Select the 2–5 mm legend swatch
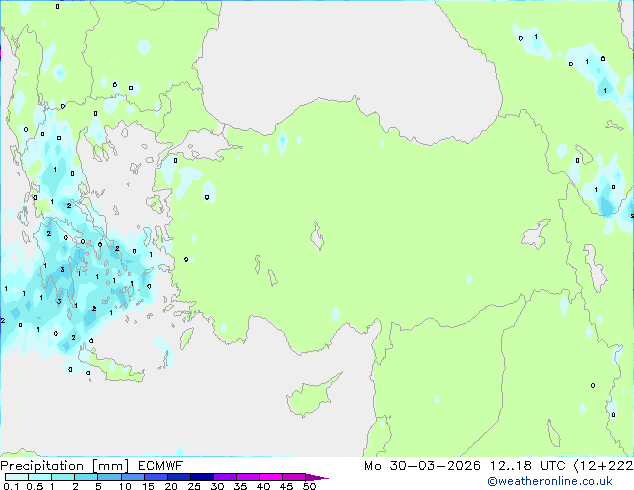Viewport: 634px width, 490px height. click(86, 477)
